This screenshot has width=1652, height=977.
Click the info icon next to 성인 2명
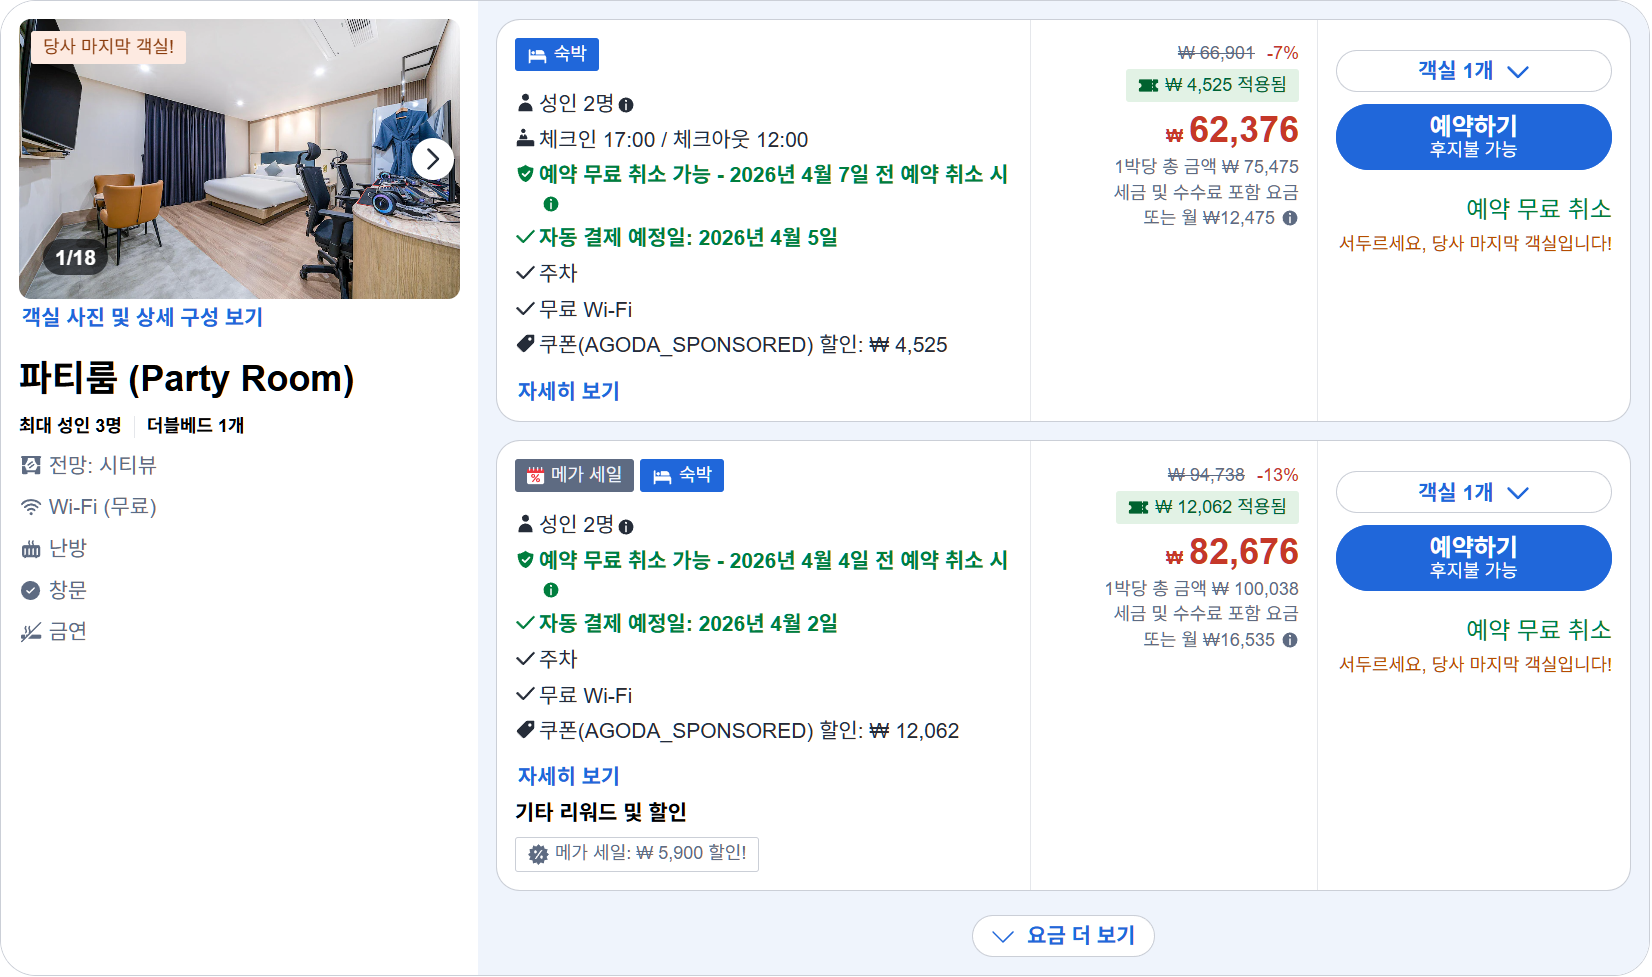627,104
